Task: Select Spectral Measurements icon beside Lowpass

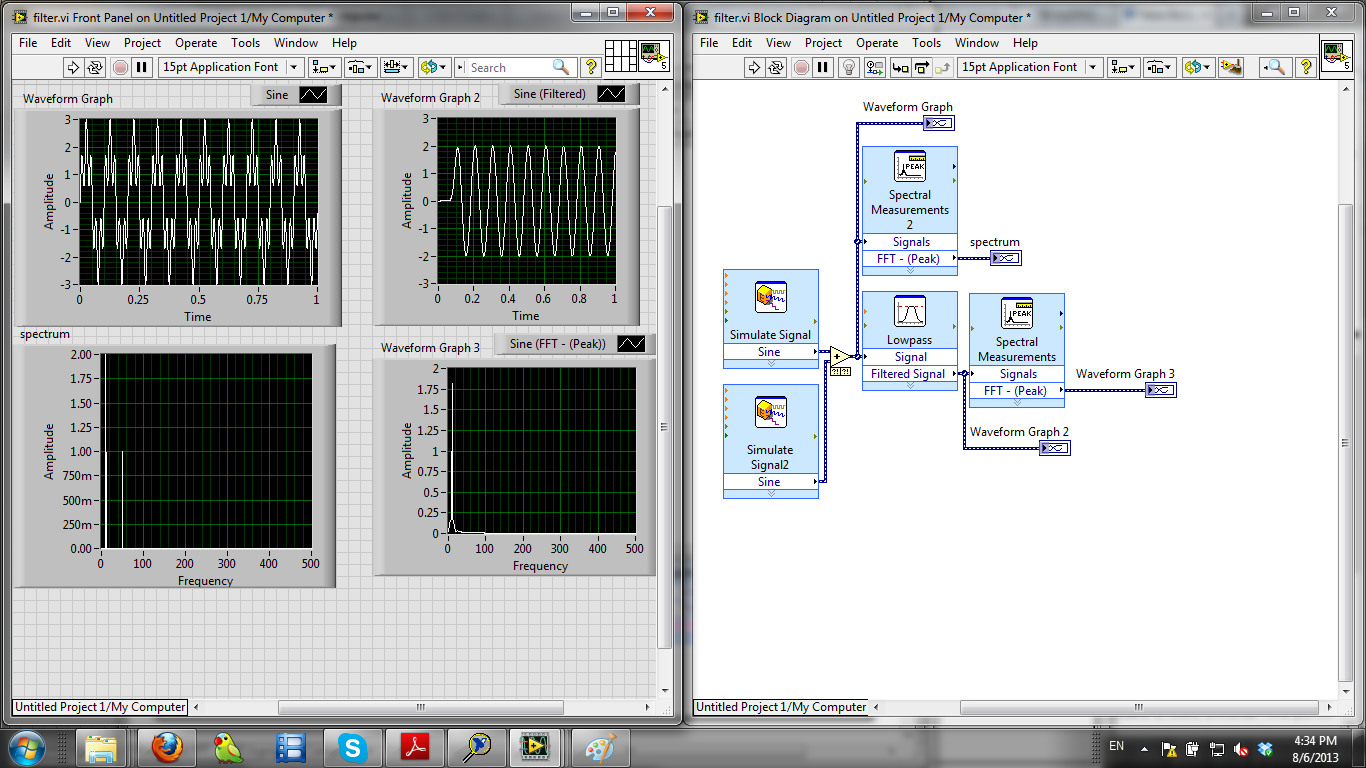Action: (1017, 313)
